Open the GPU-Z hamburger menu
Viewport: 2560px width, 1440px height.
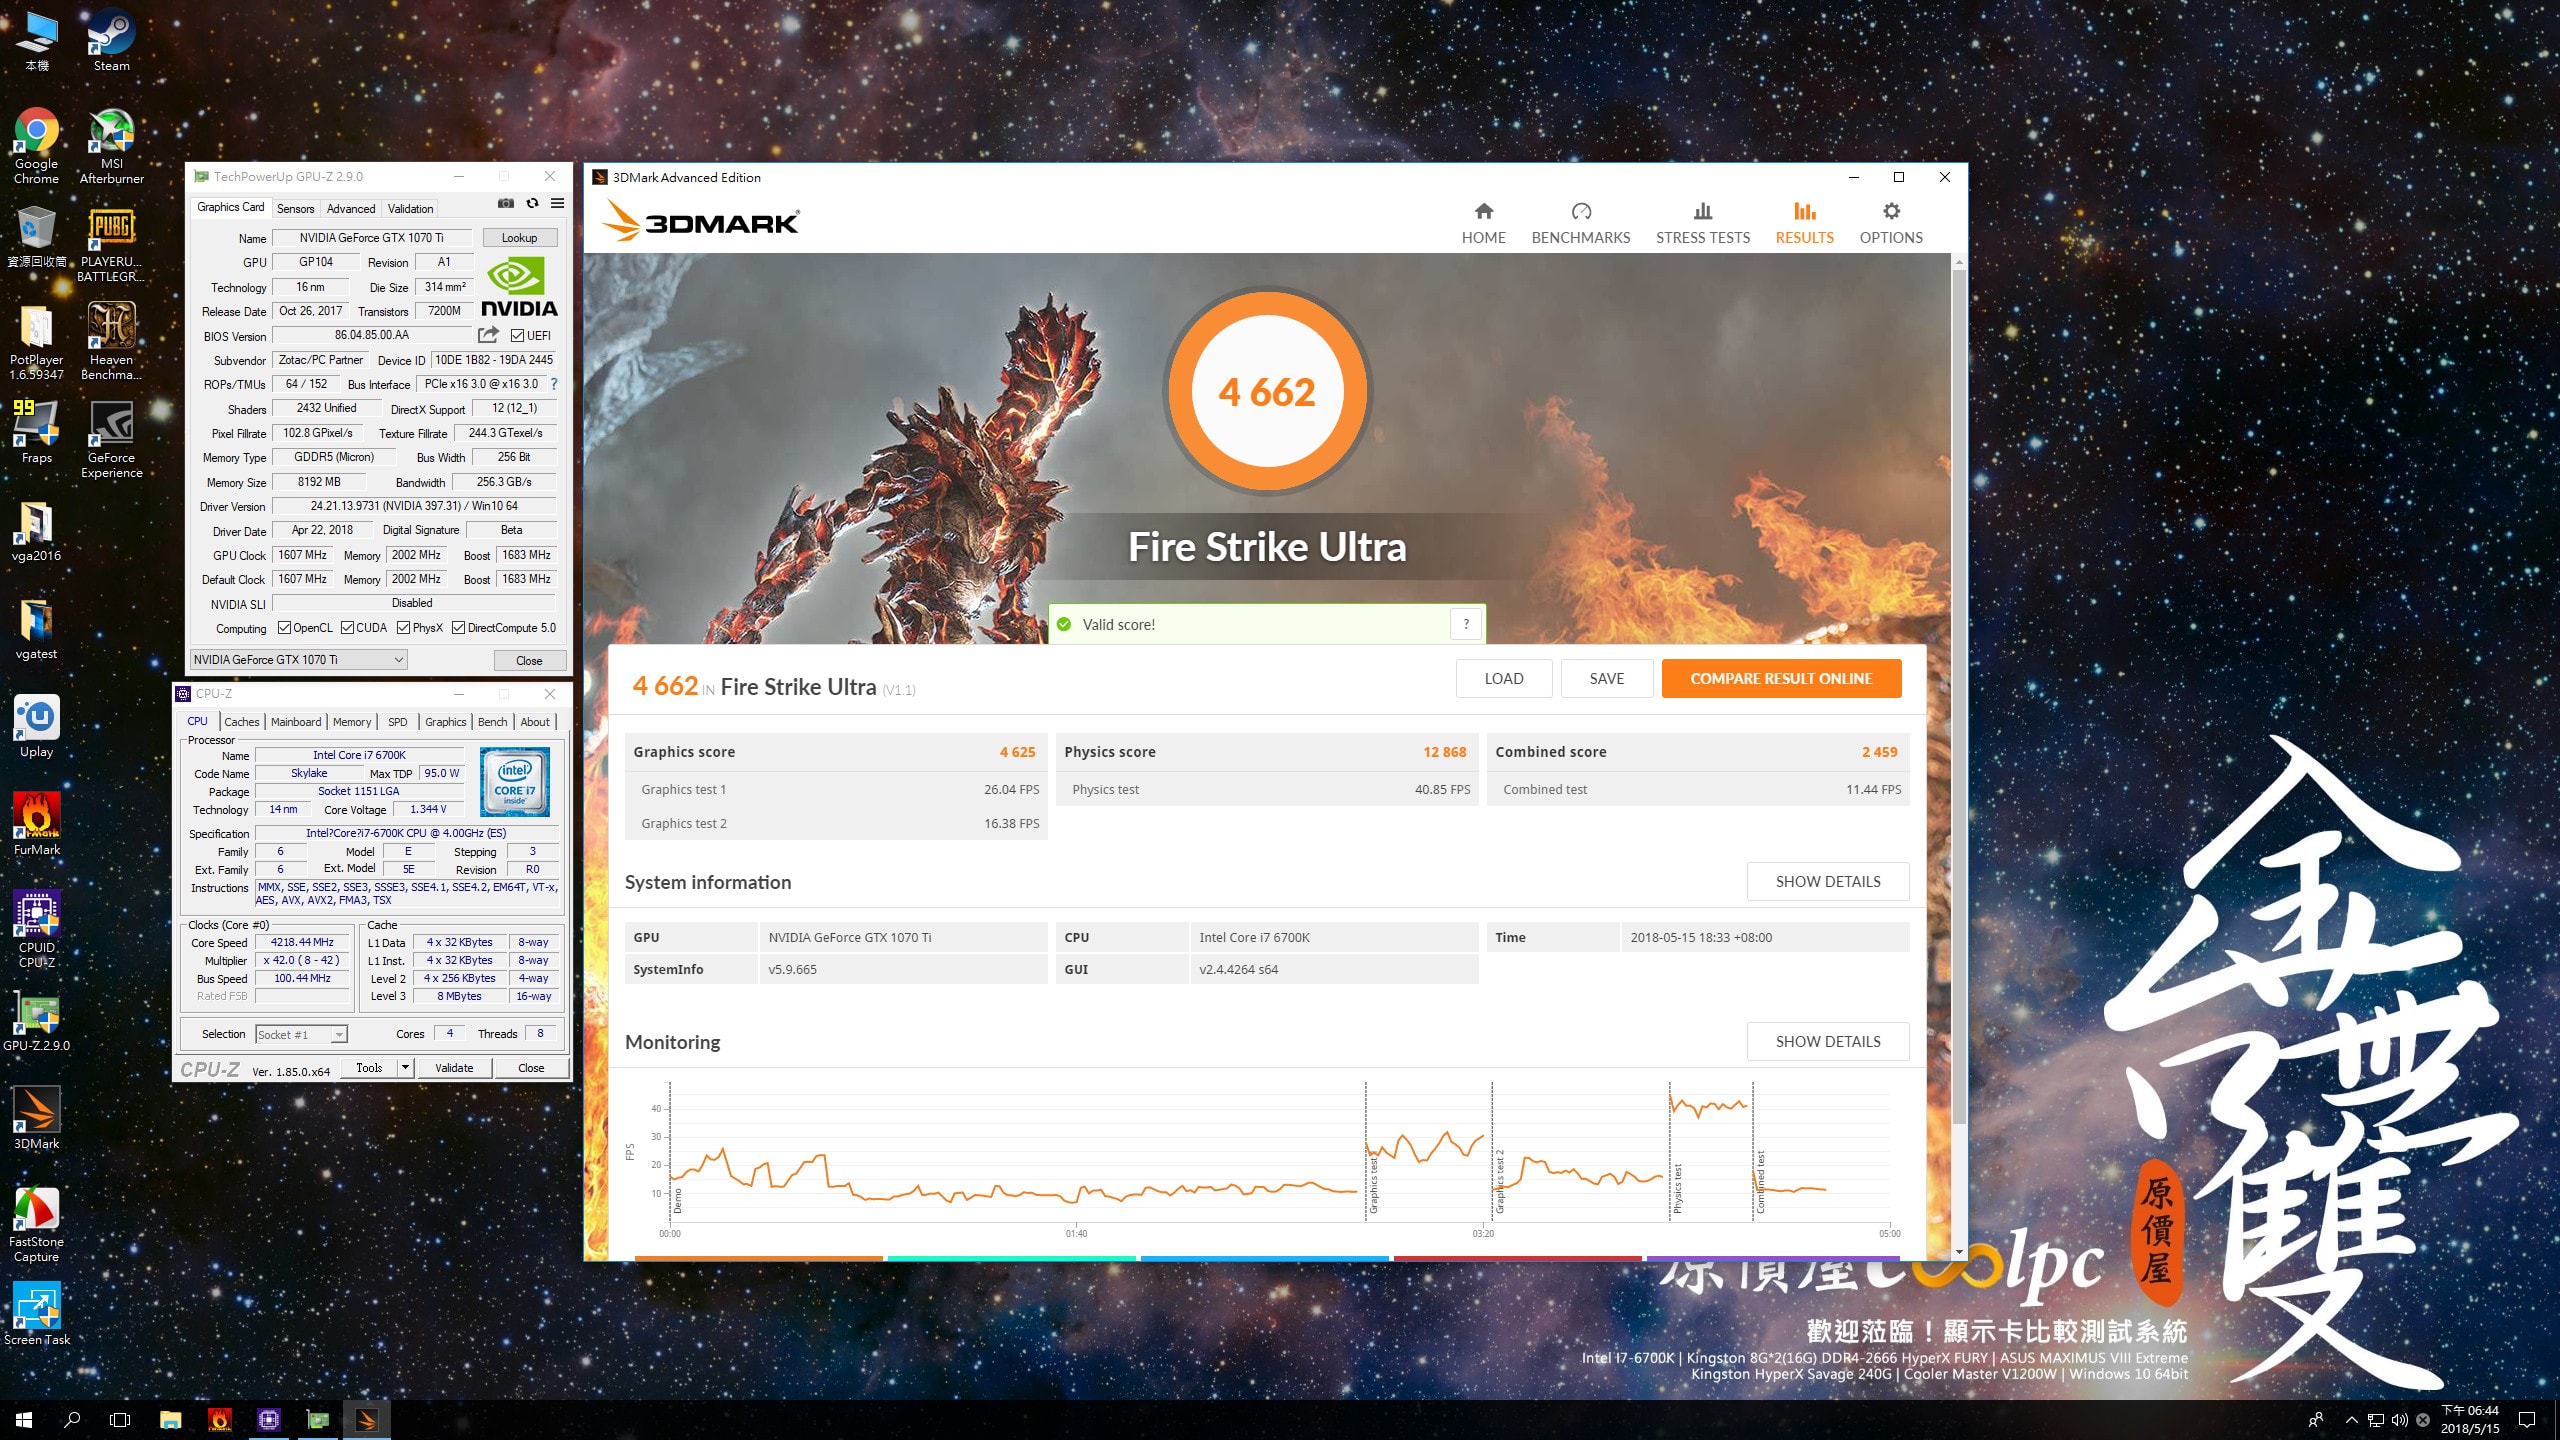558,203
